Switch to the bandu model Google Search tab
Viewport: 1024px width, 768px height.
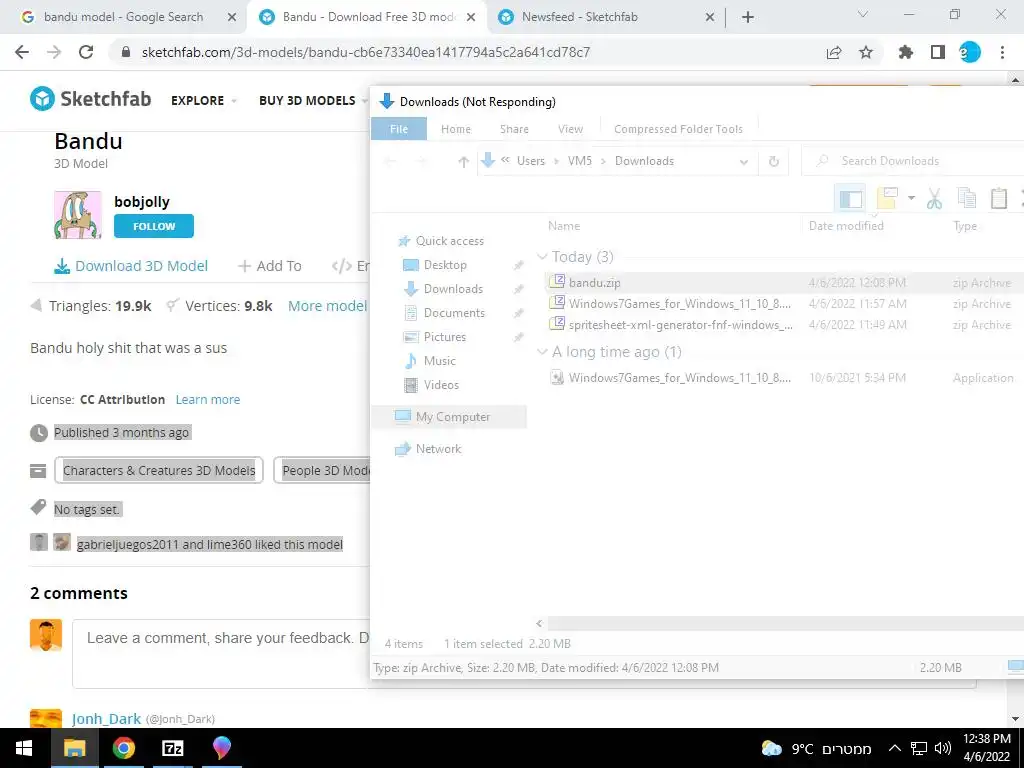123,17
